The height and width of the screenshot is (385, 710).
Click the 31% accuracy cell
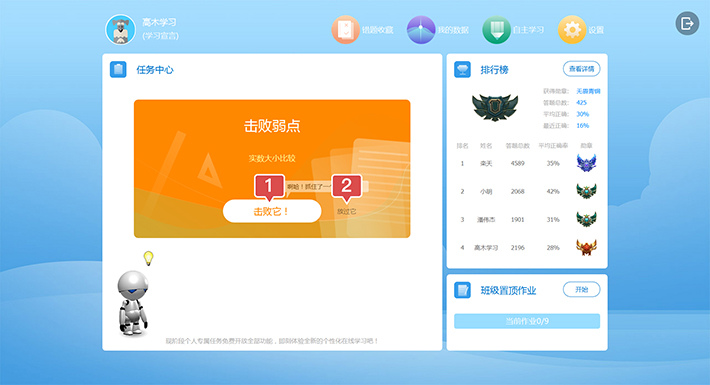(x=553, y=220)
